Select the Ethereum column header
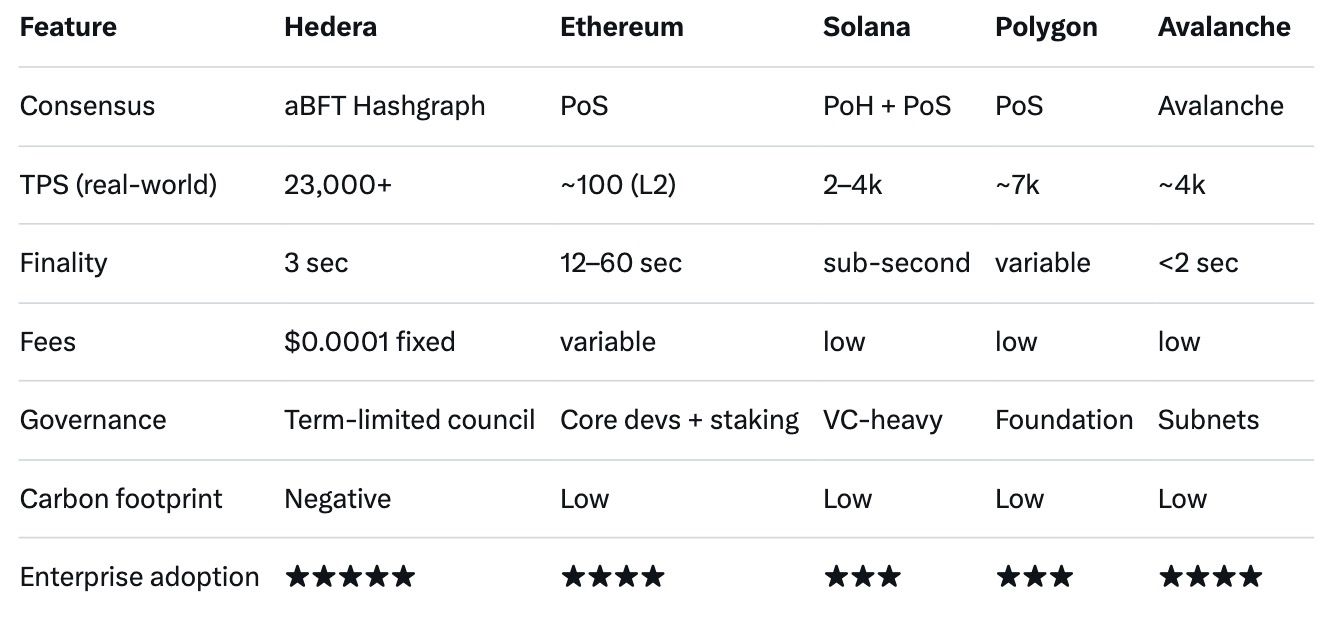Image resolution: width=1324 pixels, height=618 pixels. [621, 27]
